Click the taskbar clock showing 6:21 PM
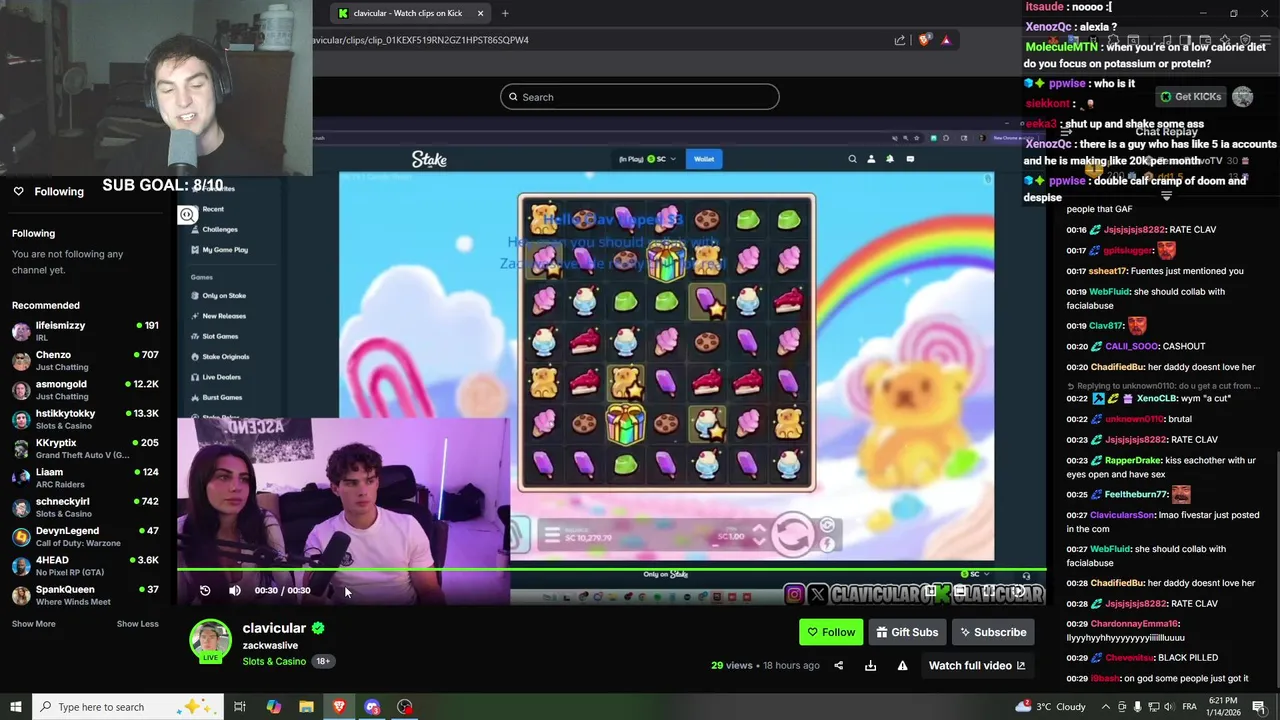The height and width of the screenshot is (720, 1280). tap(1222, 707)
